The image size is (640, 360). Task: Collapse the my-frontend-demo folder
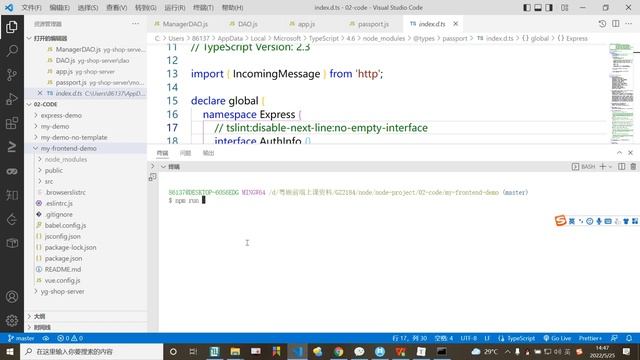pos(69,149)
